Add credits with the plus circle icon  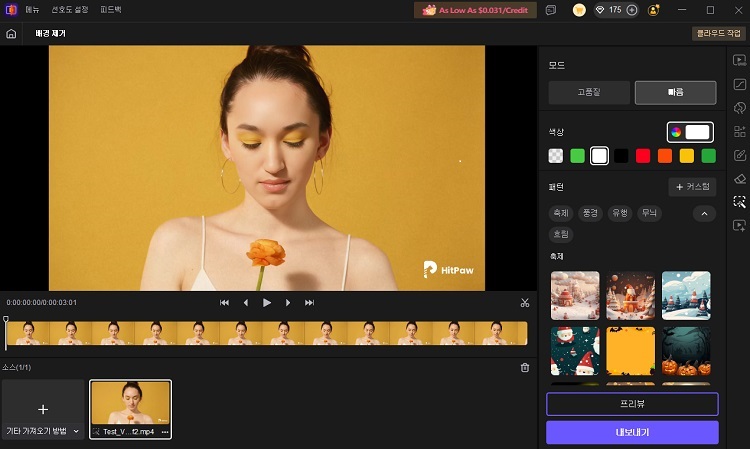click(632, 10)
